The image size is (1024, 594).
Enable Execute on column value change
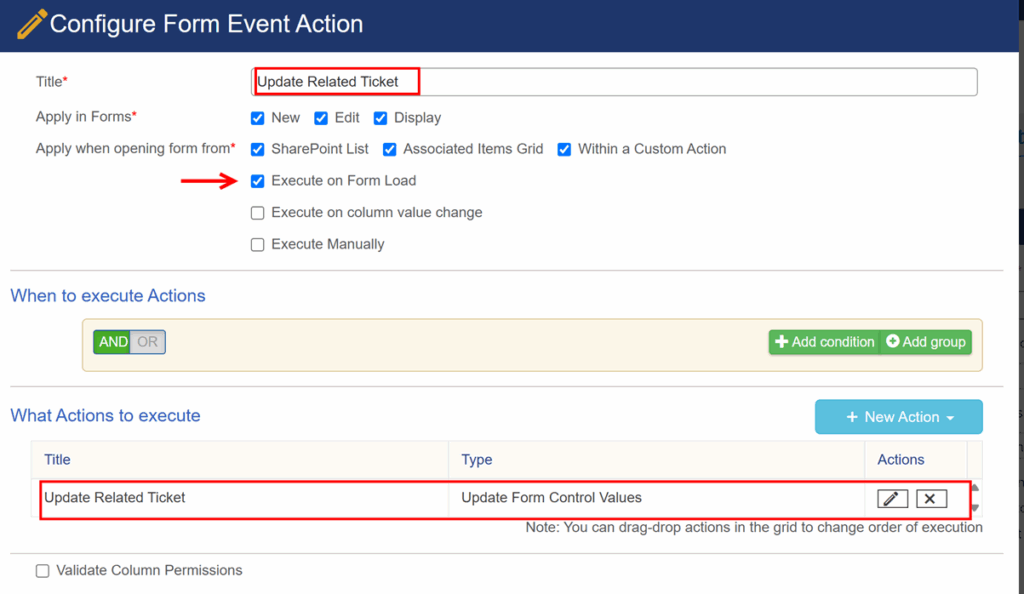[x=257, y=213]
